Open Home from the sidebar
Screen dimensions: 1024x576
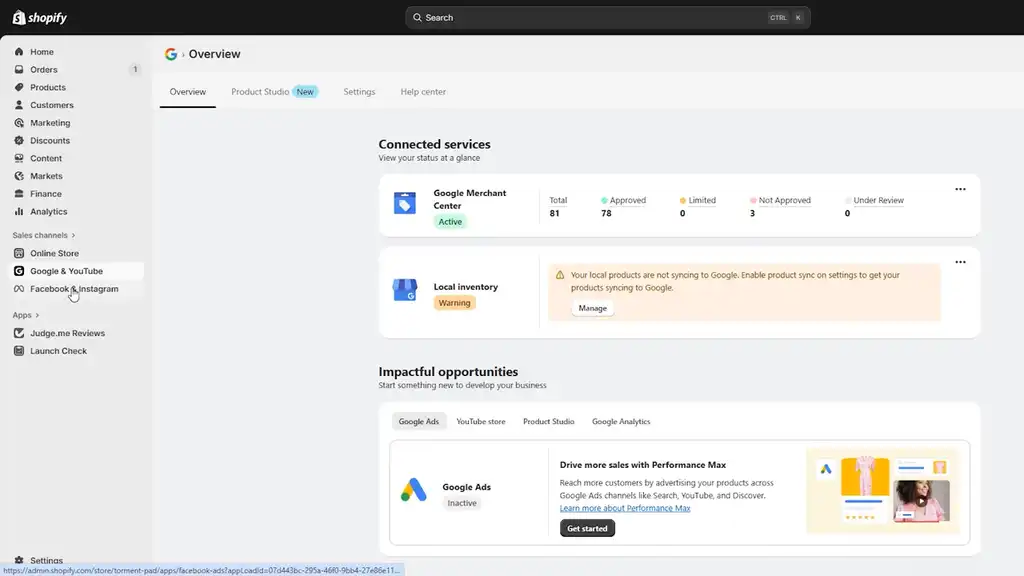[41, 52]
